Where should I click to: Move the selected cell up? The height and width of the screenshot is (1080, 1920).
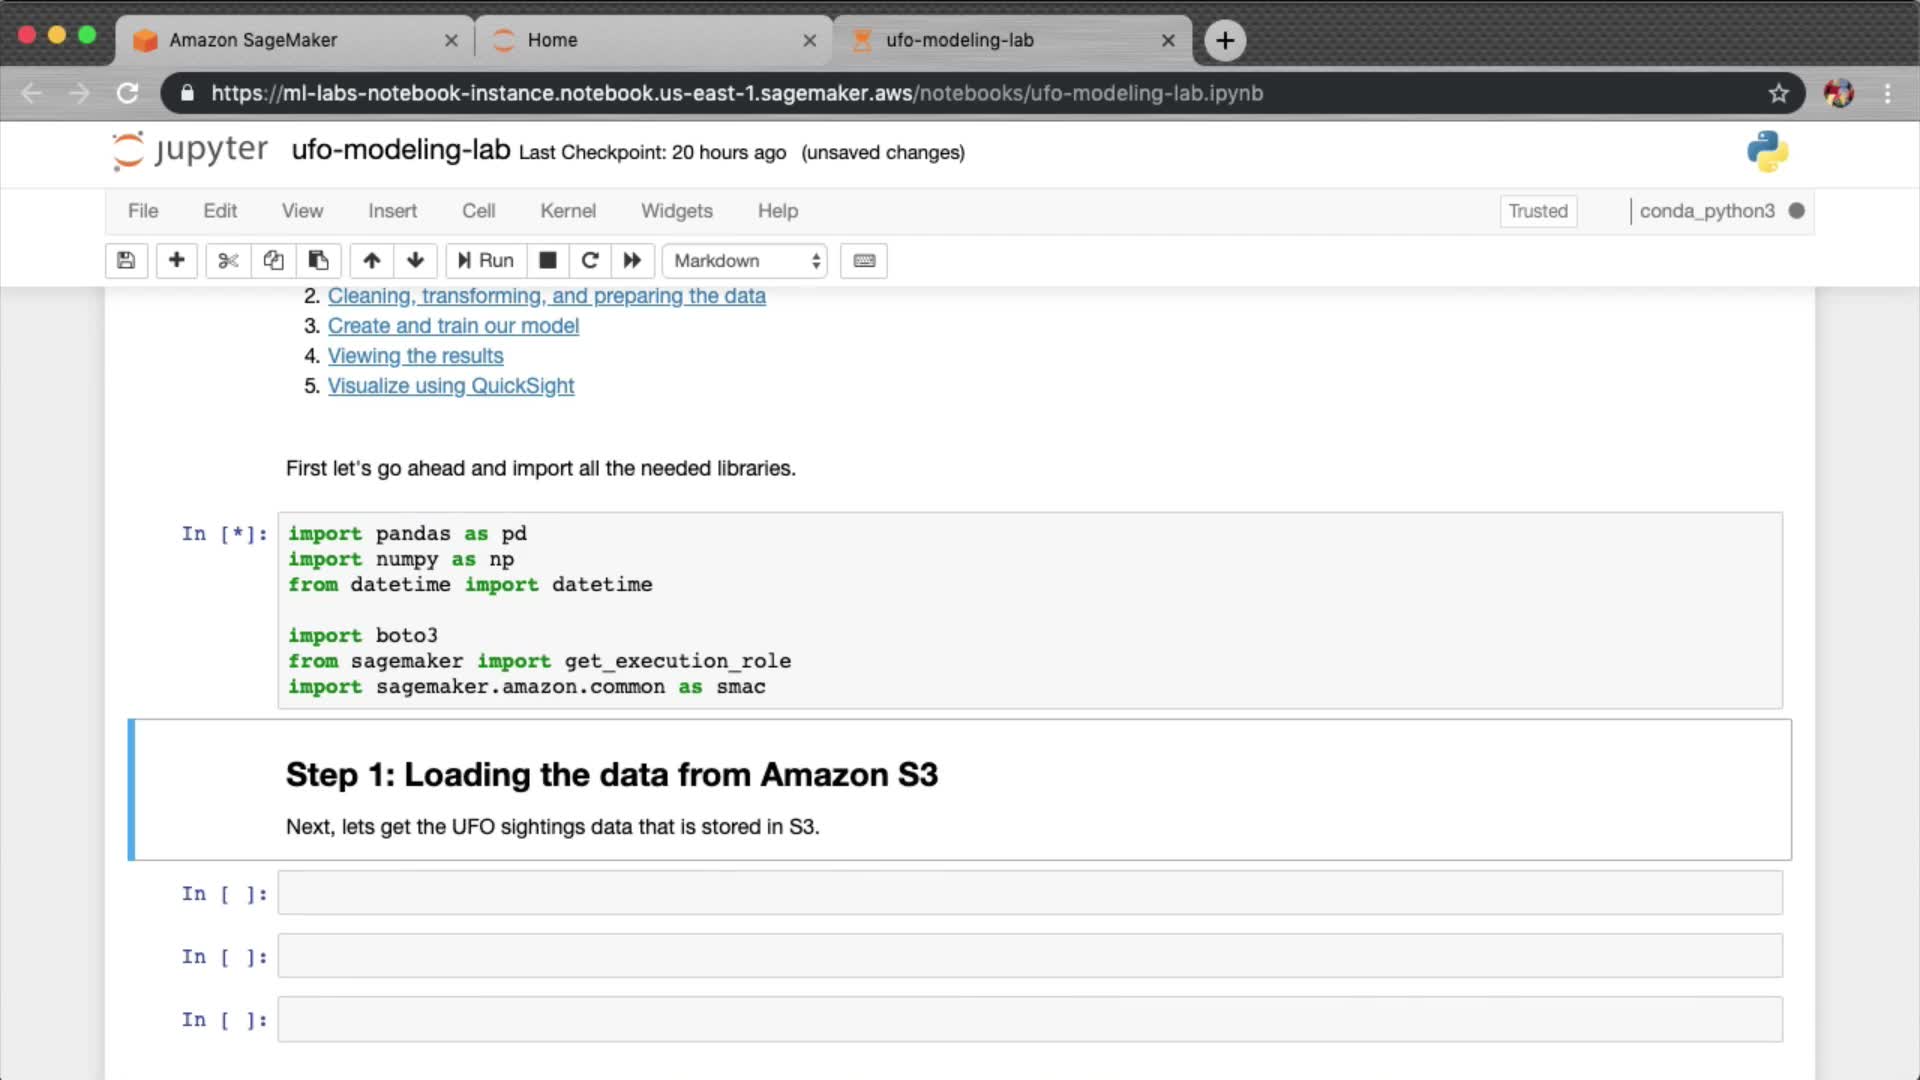click(x=371, y=261)
